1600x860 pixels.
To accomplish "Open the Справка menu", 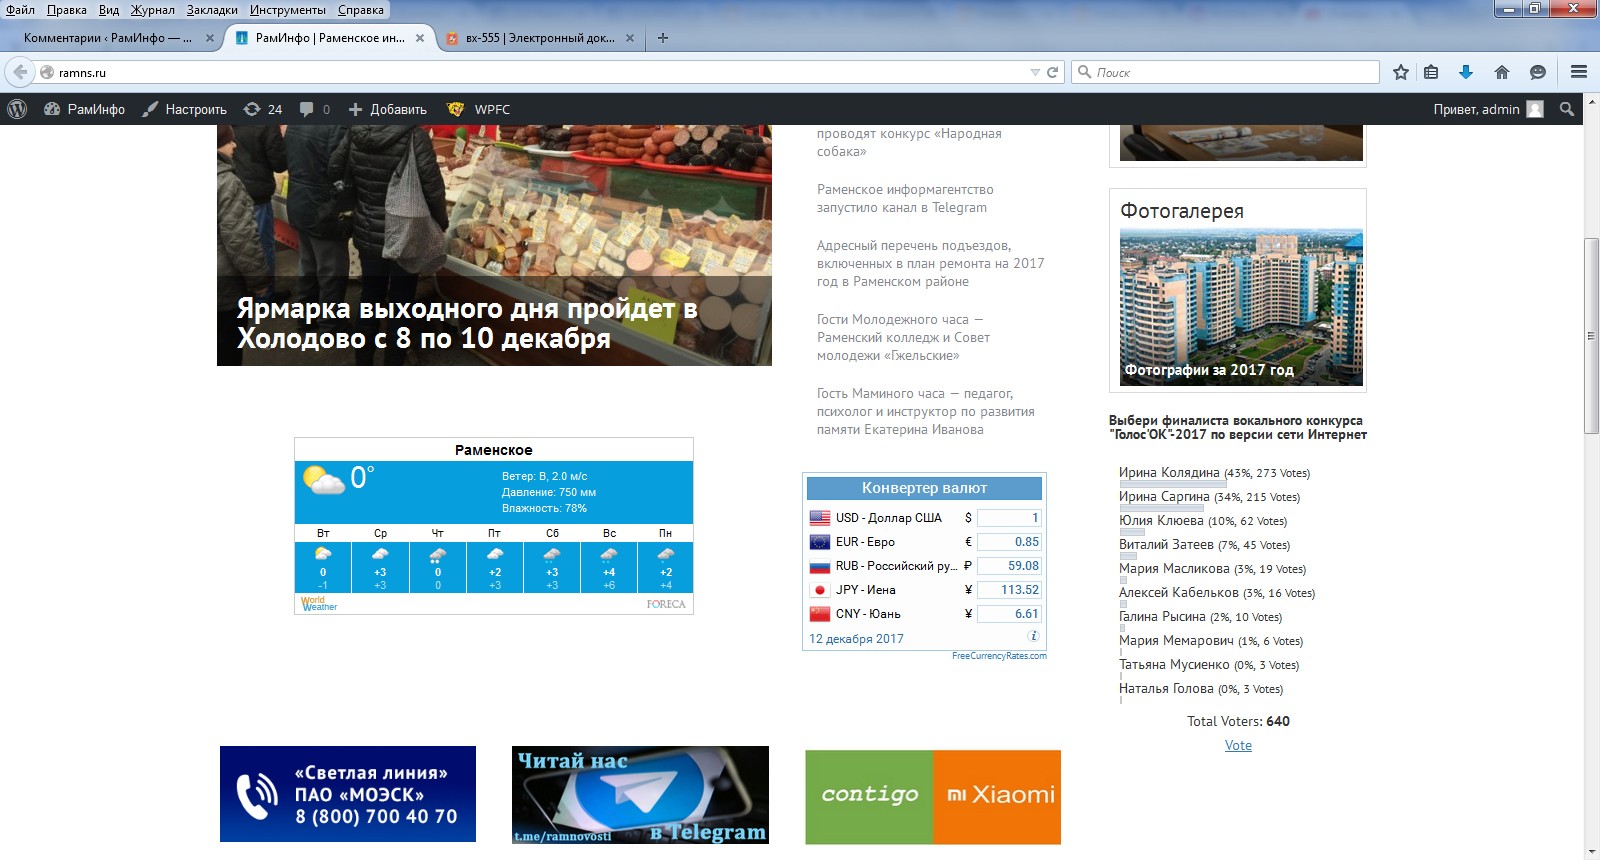I will tap(361, 10).
